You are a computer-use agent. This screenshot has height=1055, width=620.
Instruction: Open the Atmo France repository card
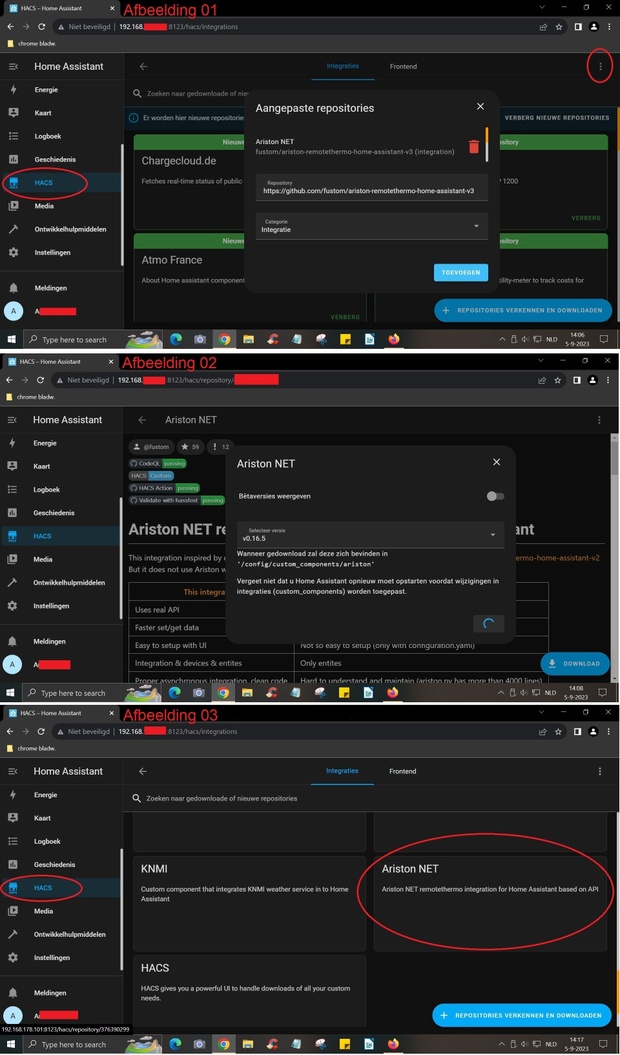click(191, 278)
